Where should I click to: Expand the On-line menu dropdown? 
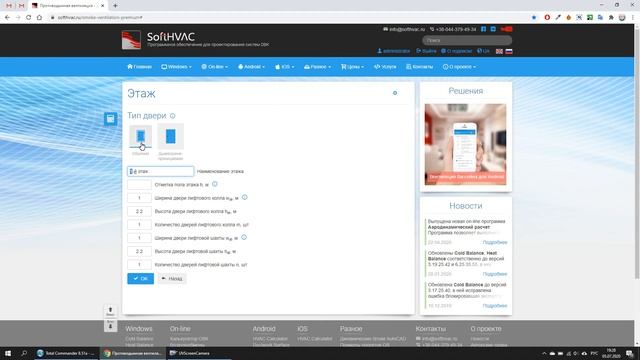[215, 67]
